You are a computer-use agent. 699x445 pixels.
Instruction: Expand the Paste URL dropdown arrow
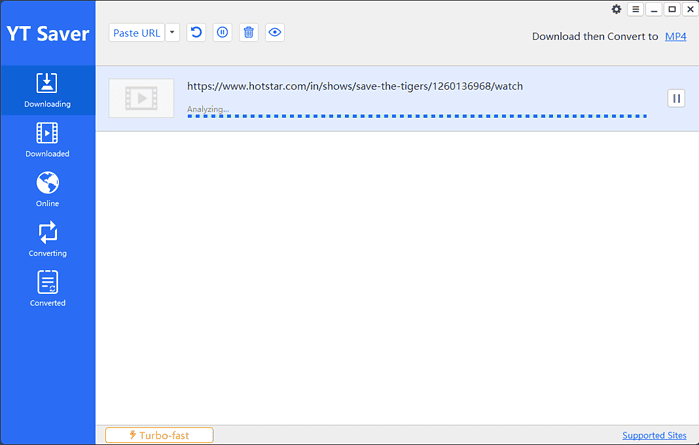172,33
